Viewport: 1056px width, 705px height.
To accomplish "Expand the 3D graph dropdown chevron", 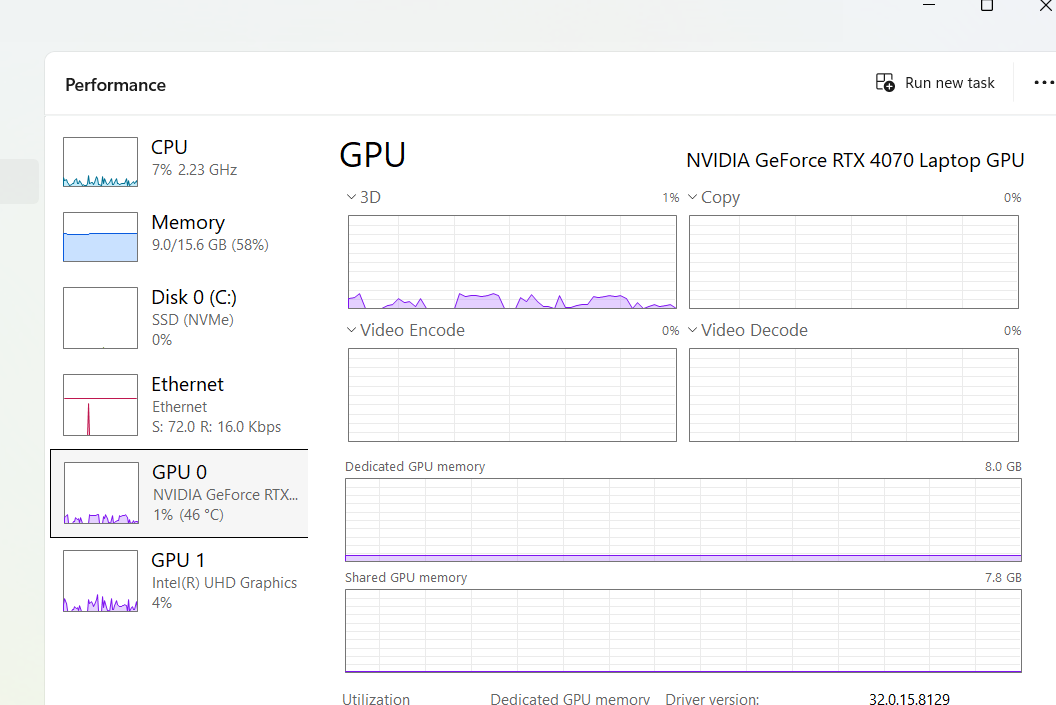I will point(351,197).
